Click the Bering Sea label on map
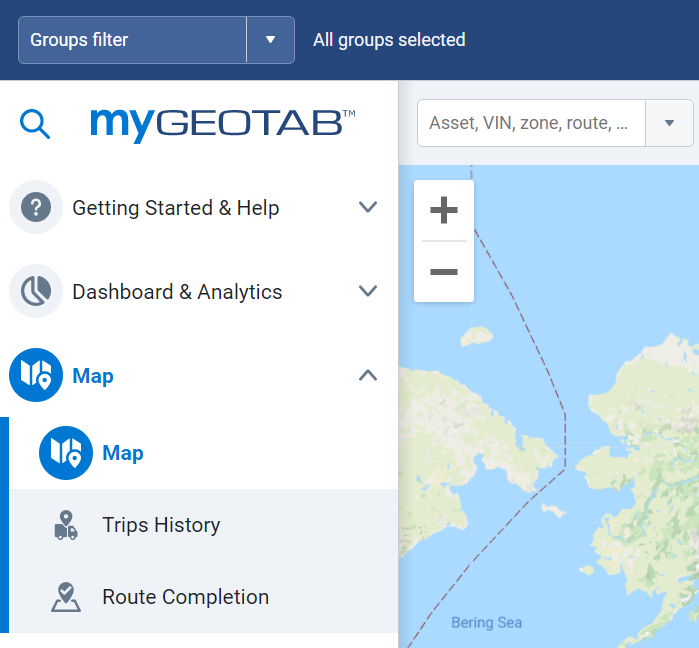The image size is (699, 648). click(486, 623)
